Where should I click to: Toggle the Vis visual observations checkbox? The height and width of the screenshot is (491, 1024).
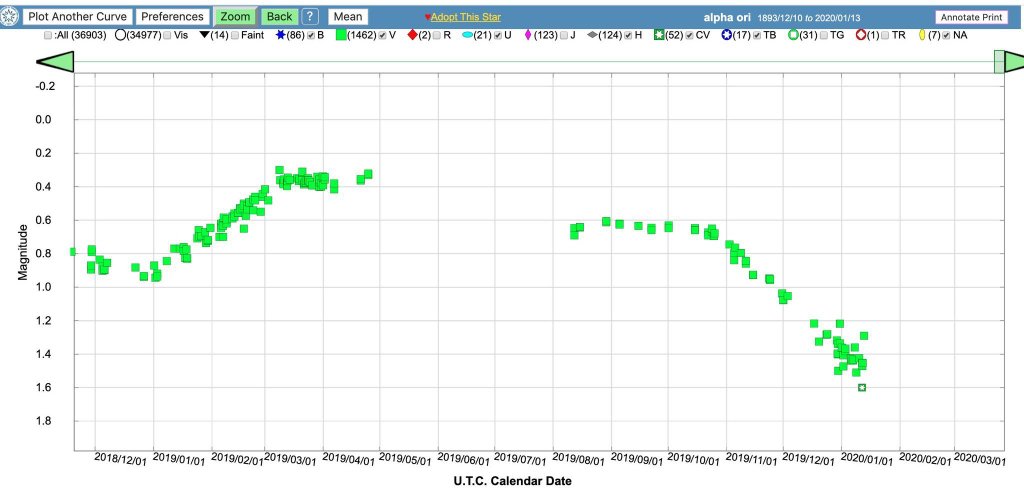[x=167, y=35]
